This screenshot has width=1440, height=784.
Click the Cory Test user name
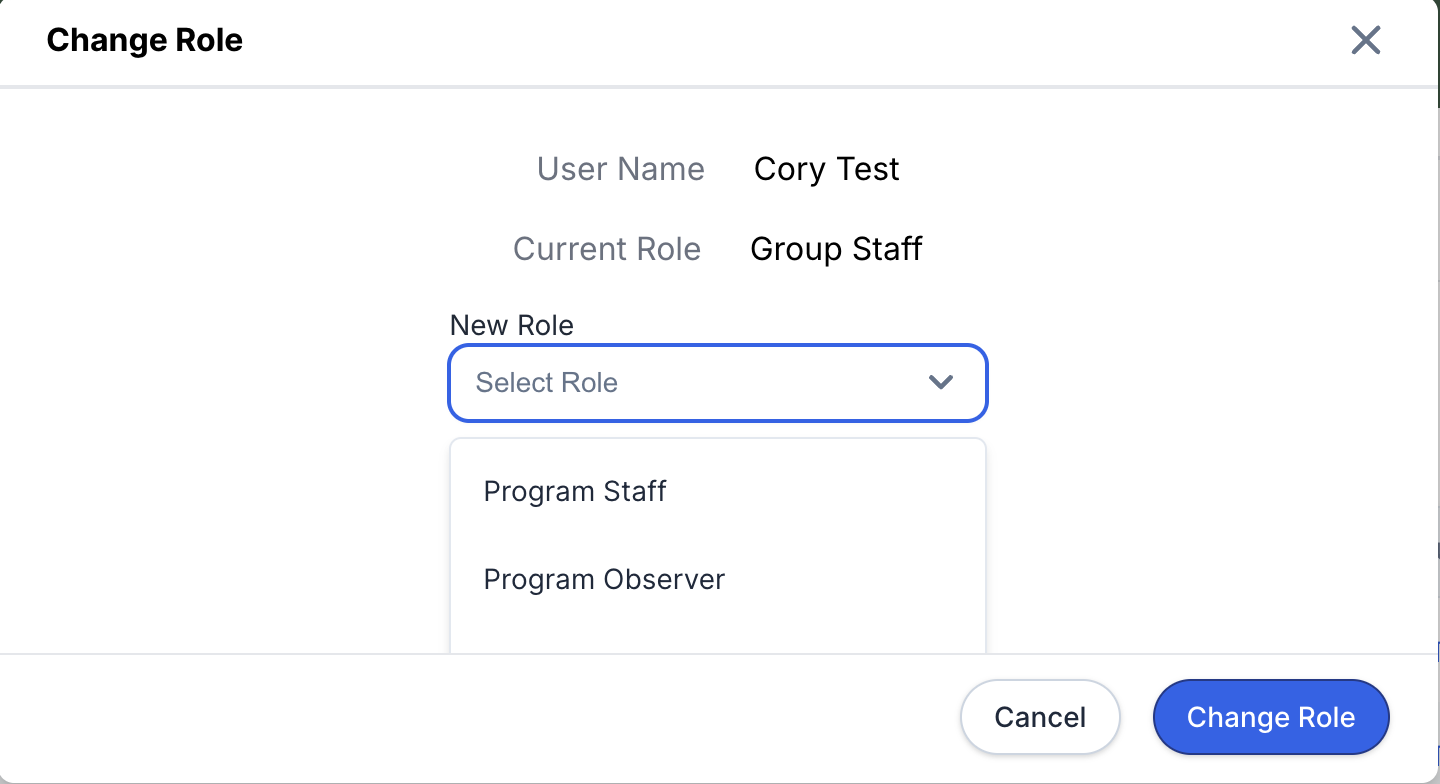(x=827, y=169)
